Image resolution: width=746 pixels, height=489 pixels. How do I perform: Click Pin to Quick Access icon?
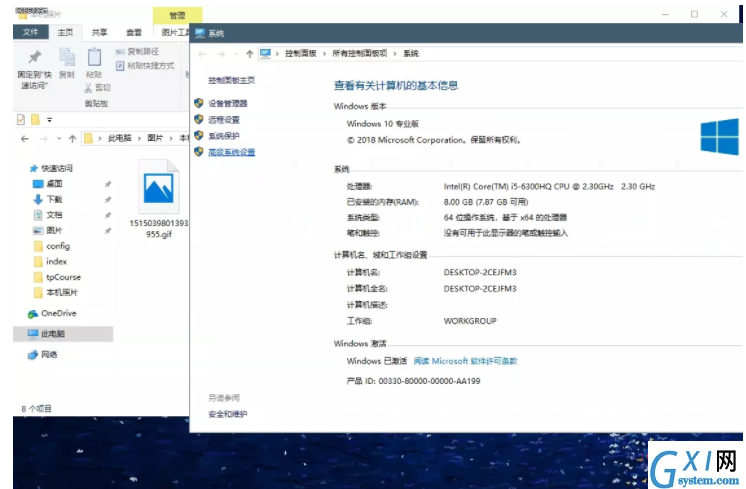[x=34, y=58]
